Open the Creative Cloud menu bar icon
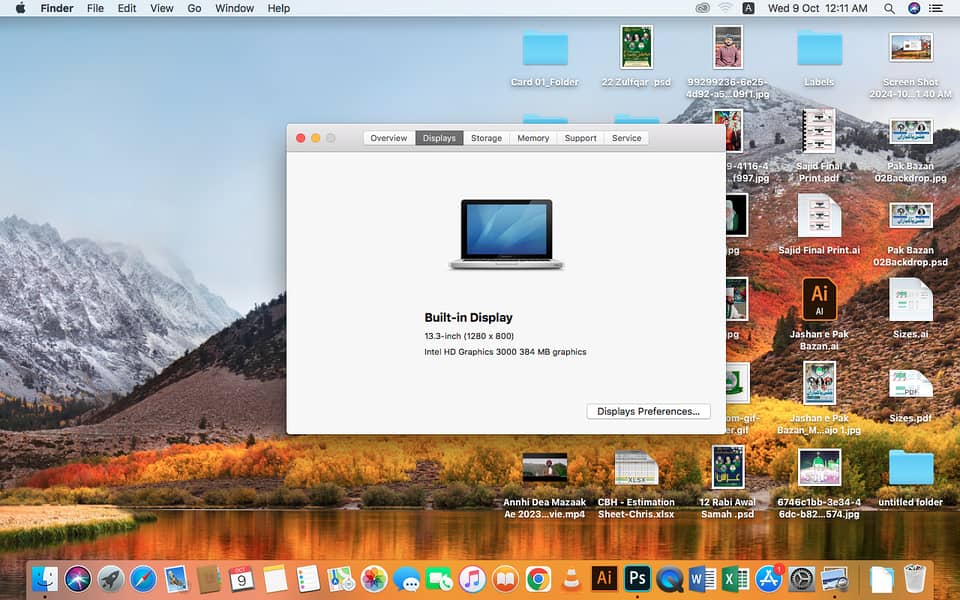 (x=703, y=8)
